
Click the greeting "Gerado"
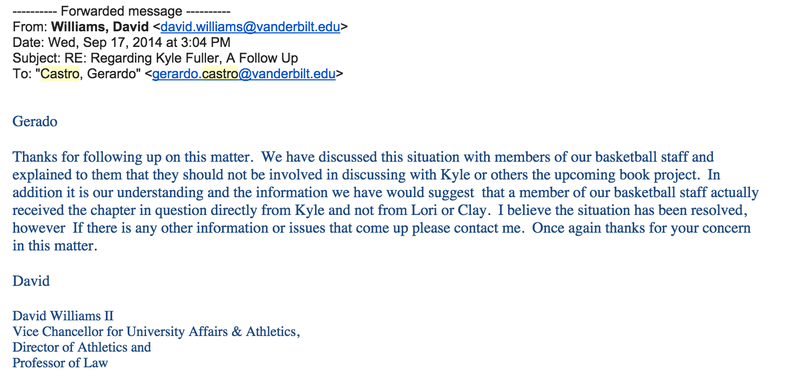[35, 122]
